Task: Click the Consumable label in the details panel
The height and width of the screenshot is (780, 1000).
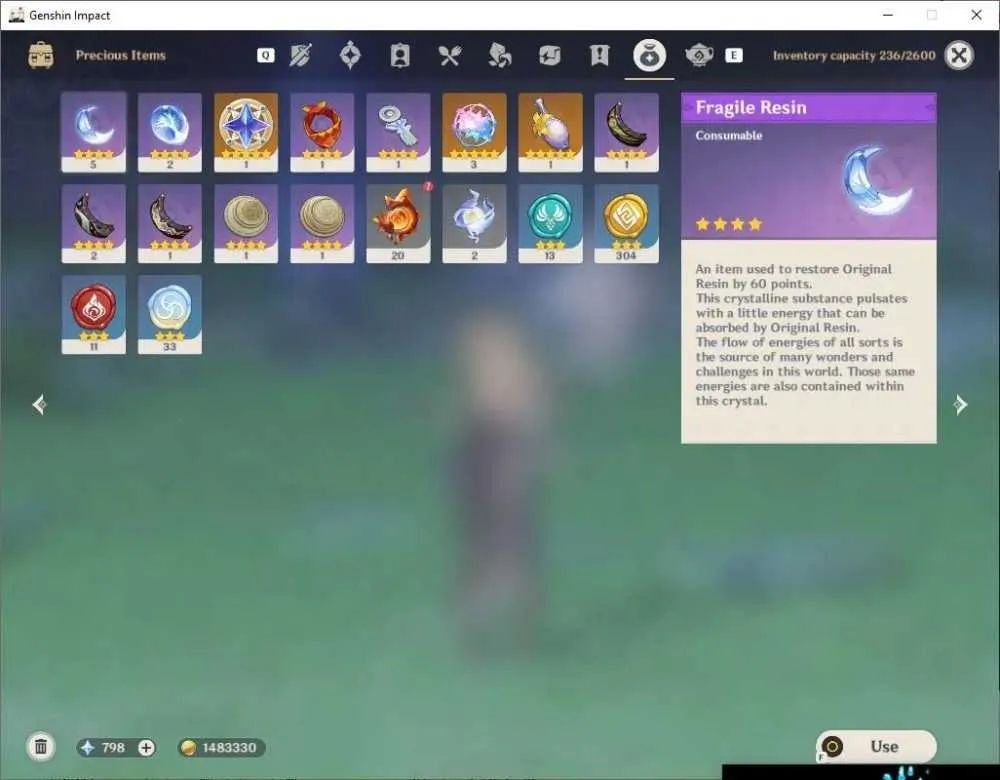Action: point(728,135)
